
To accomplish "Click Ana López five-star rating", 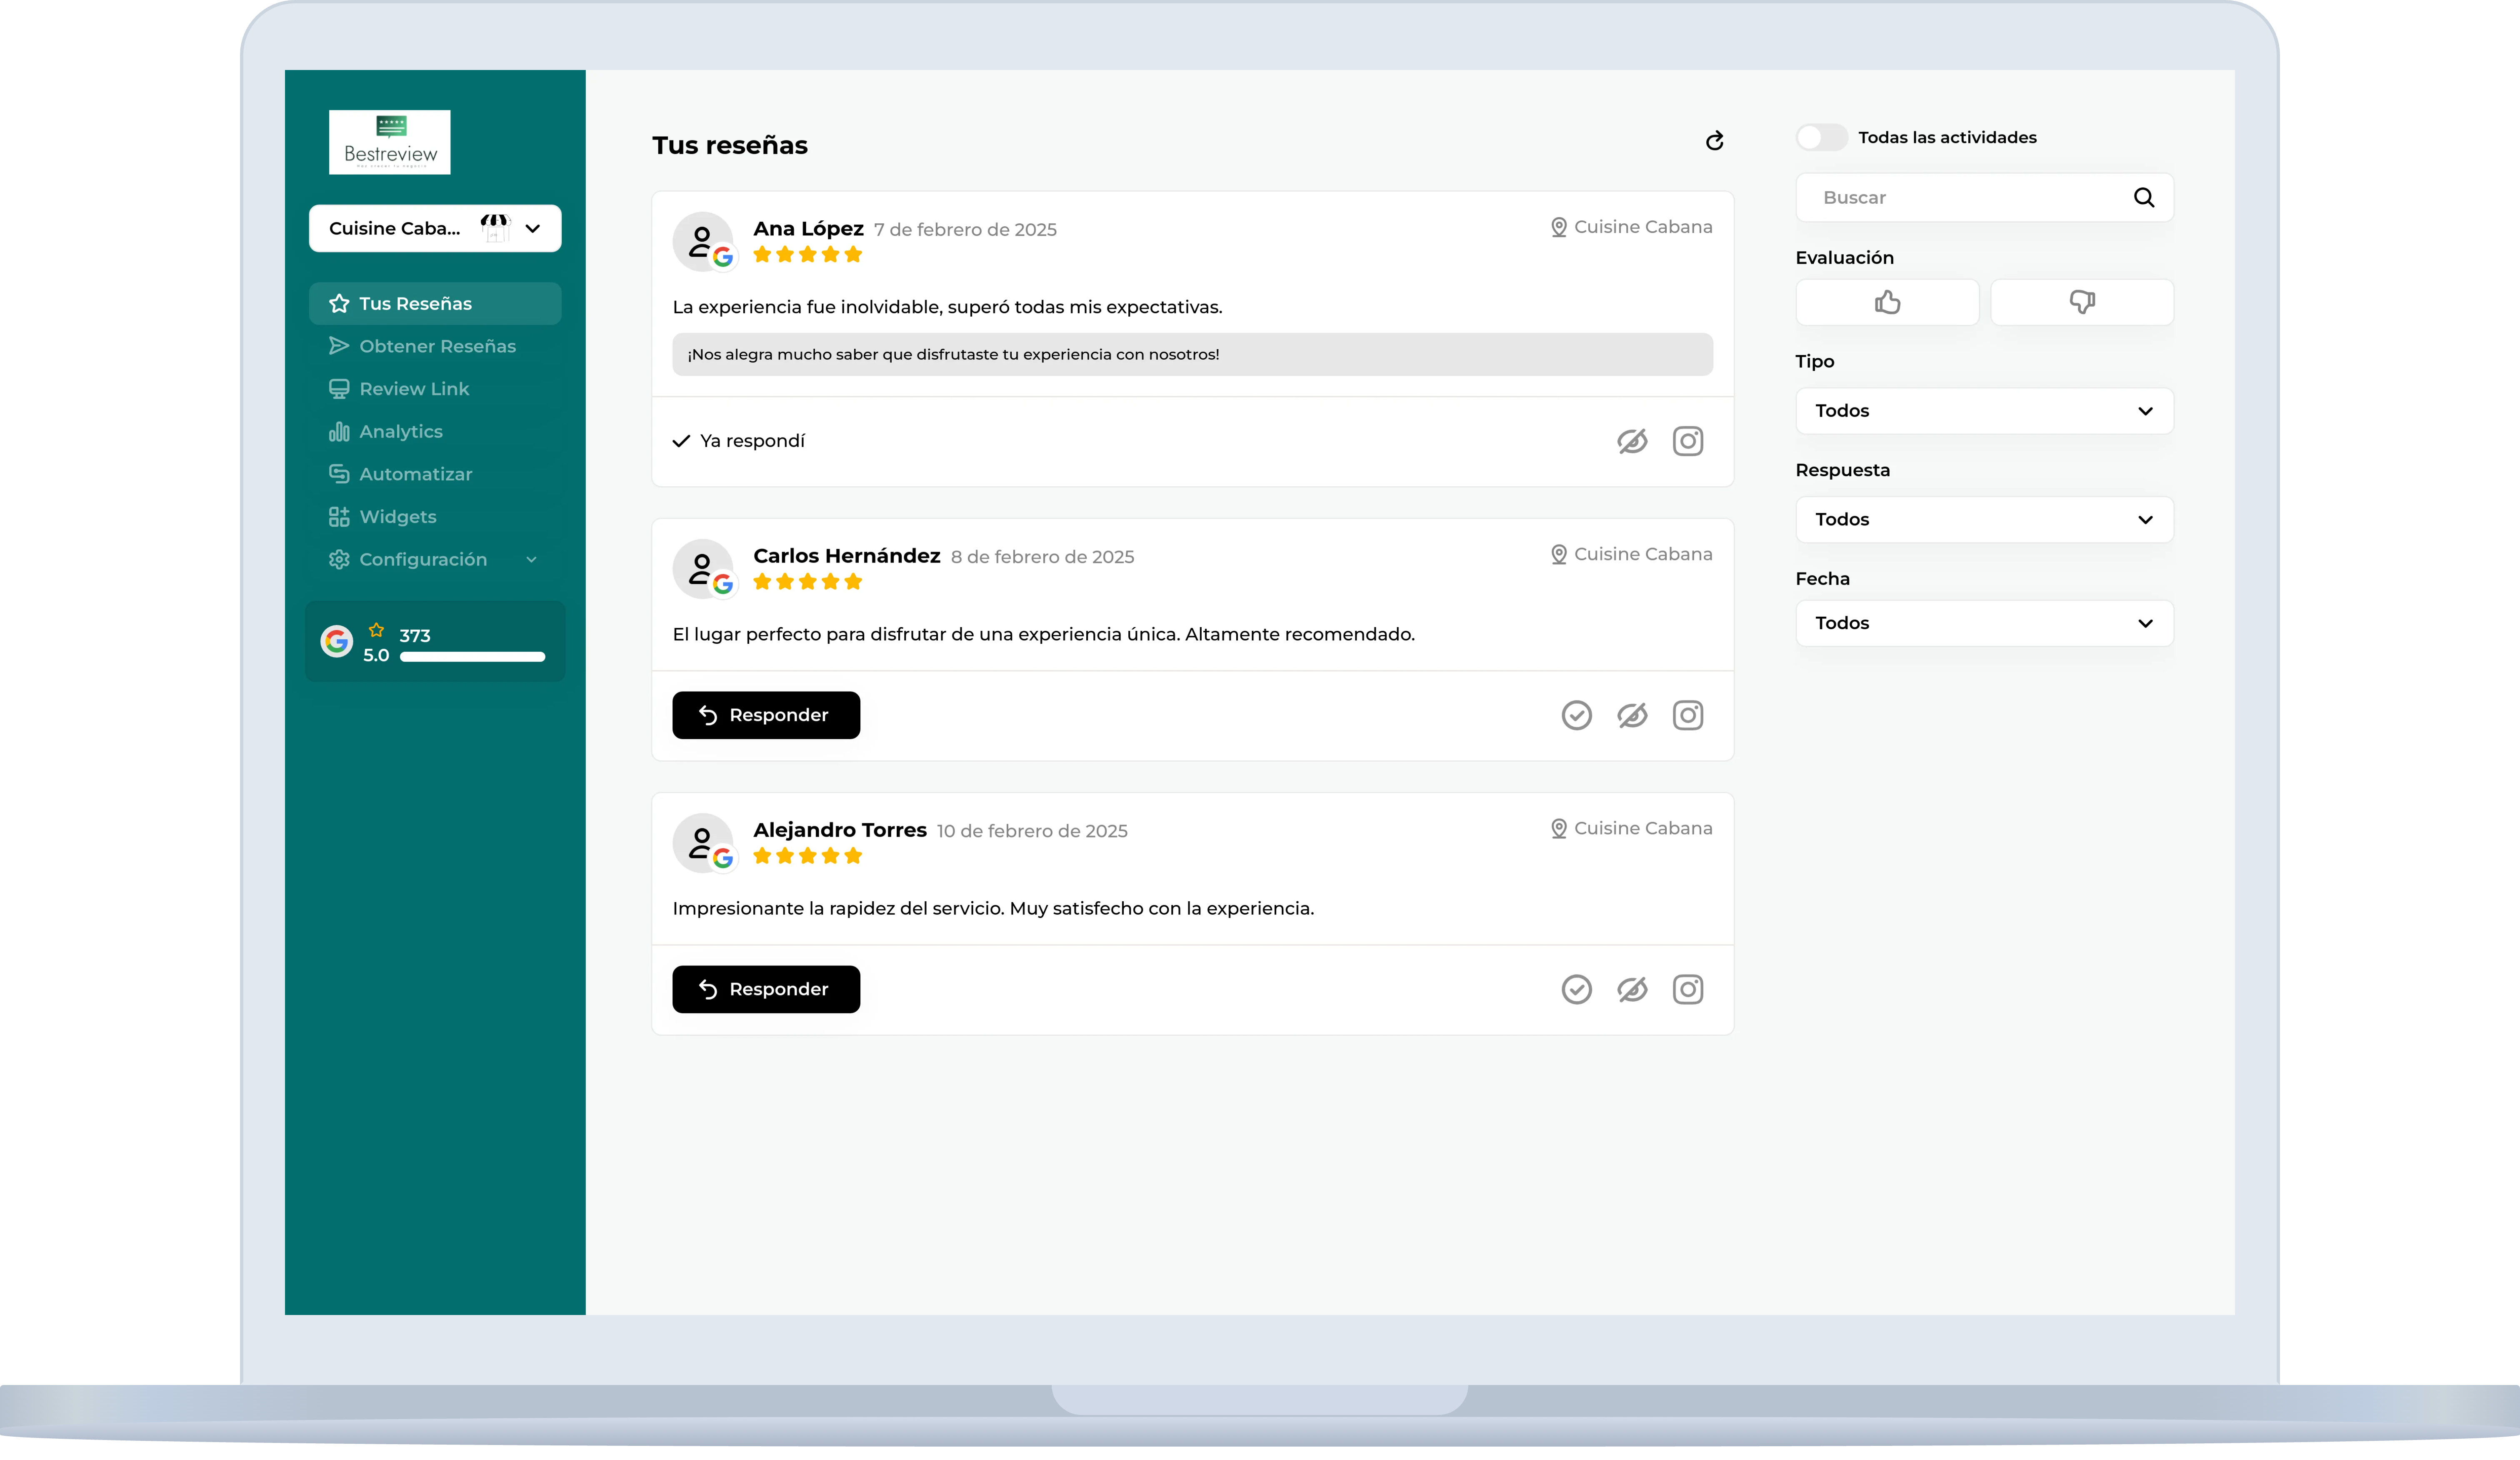I will point(807,255).
